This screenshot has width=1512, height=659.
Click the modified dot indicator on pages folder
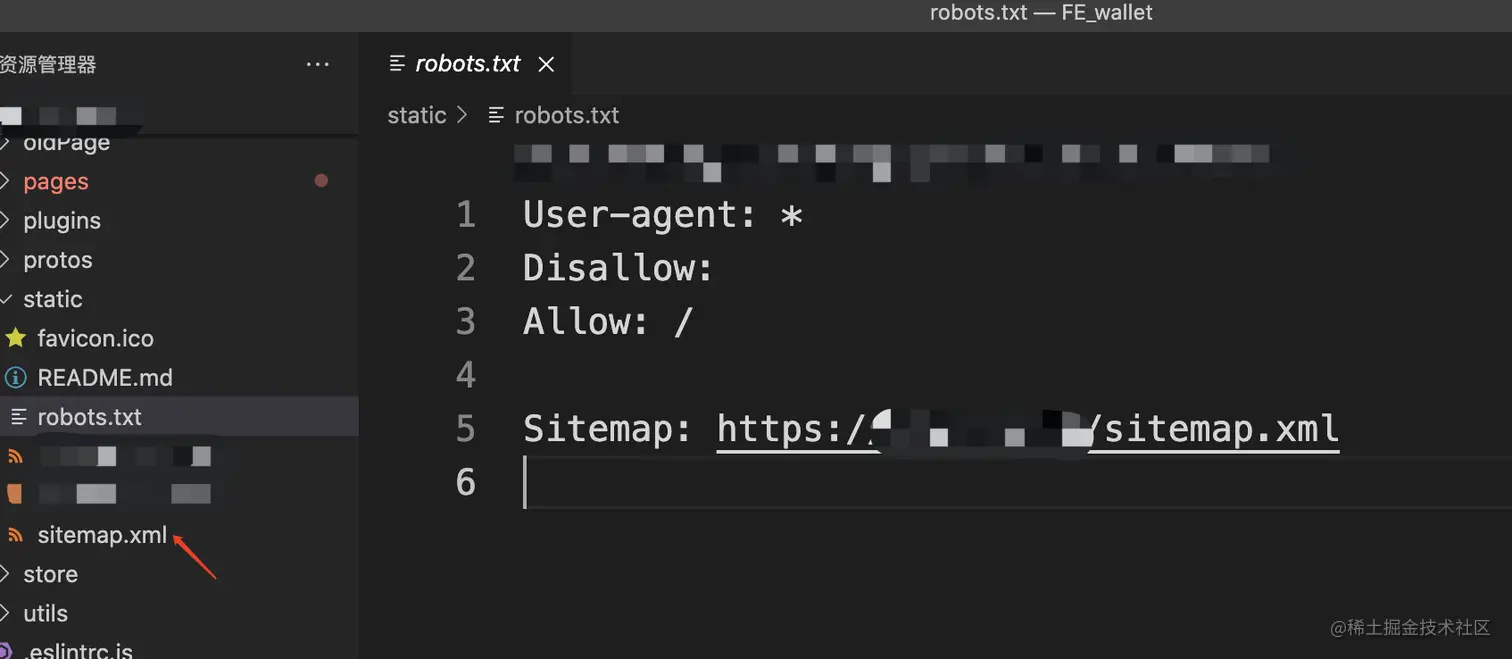(321, 181)
